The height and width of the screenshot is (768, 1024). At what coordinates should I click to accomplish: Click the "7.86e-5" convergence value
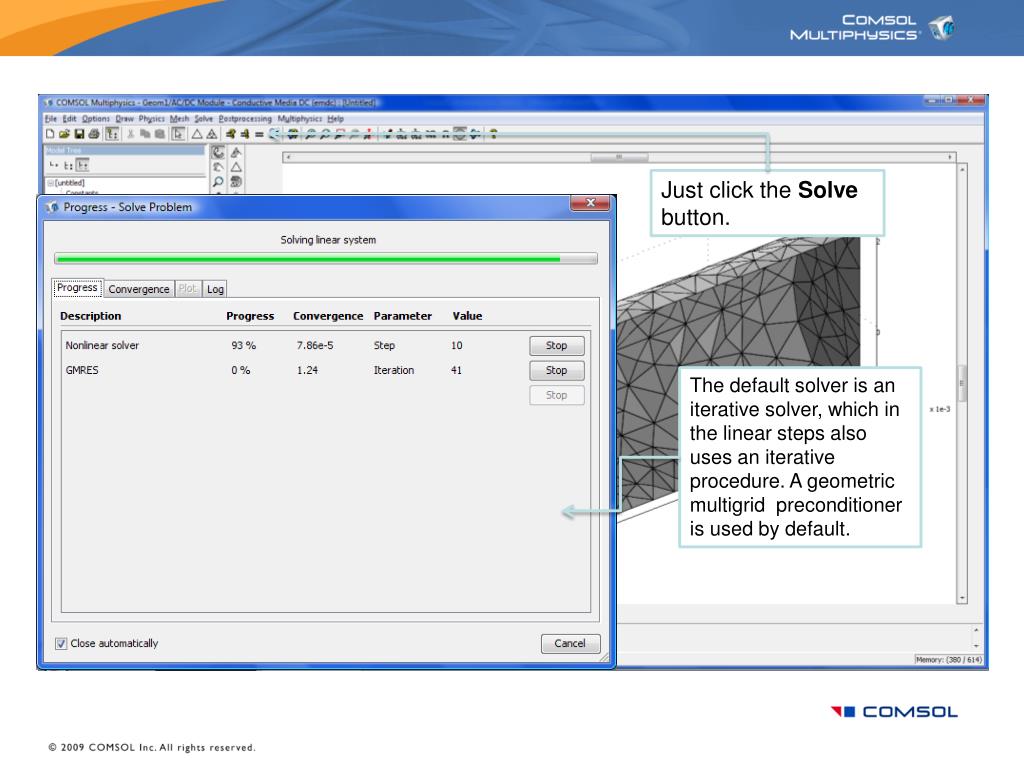[x=315, y=345]
